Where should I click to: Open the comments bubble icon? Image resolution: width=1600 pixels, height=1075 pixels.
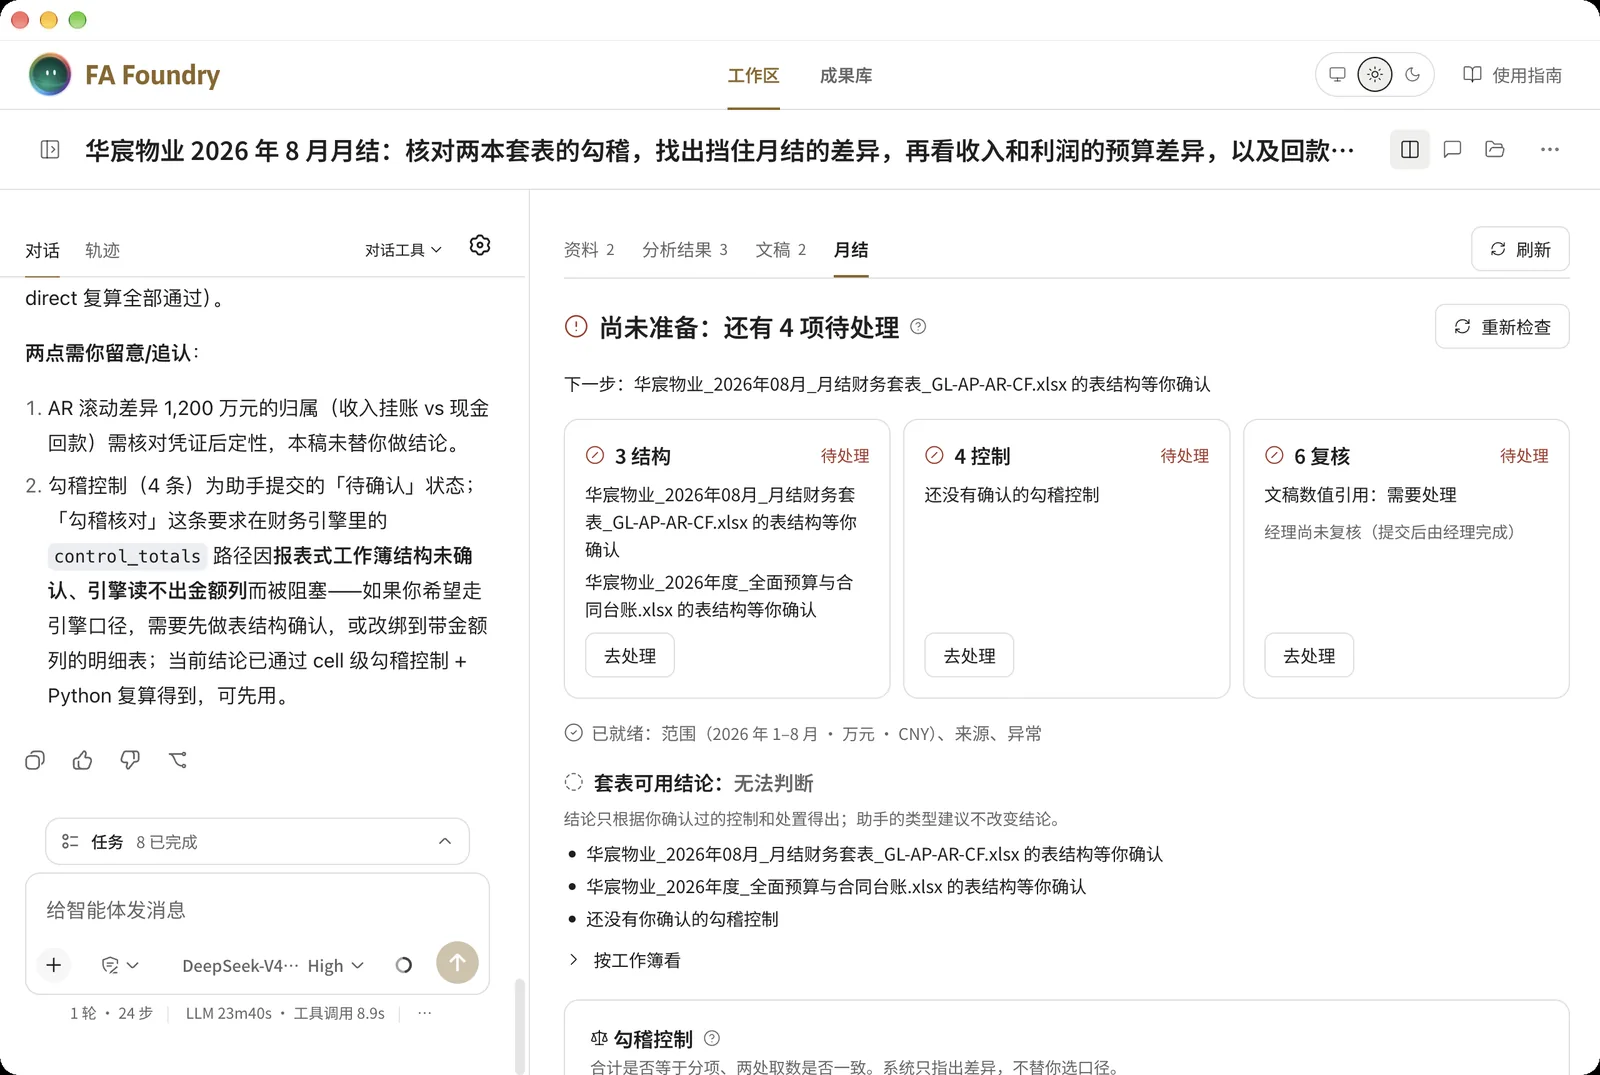[x=1452, y=150]
